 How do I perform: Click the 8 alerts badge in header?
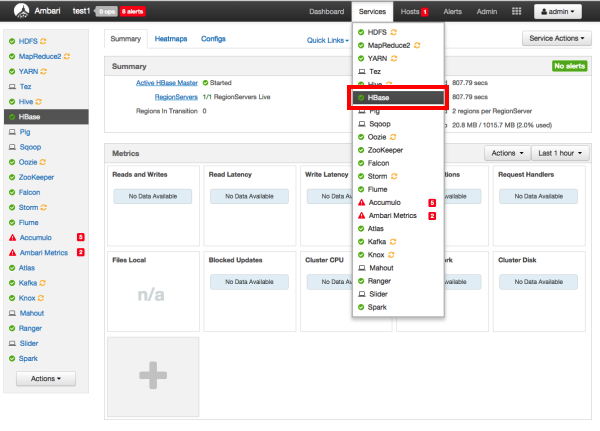tap(132, 11)
